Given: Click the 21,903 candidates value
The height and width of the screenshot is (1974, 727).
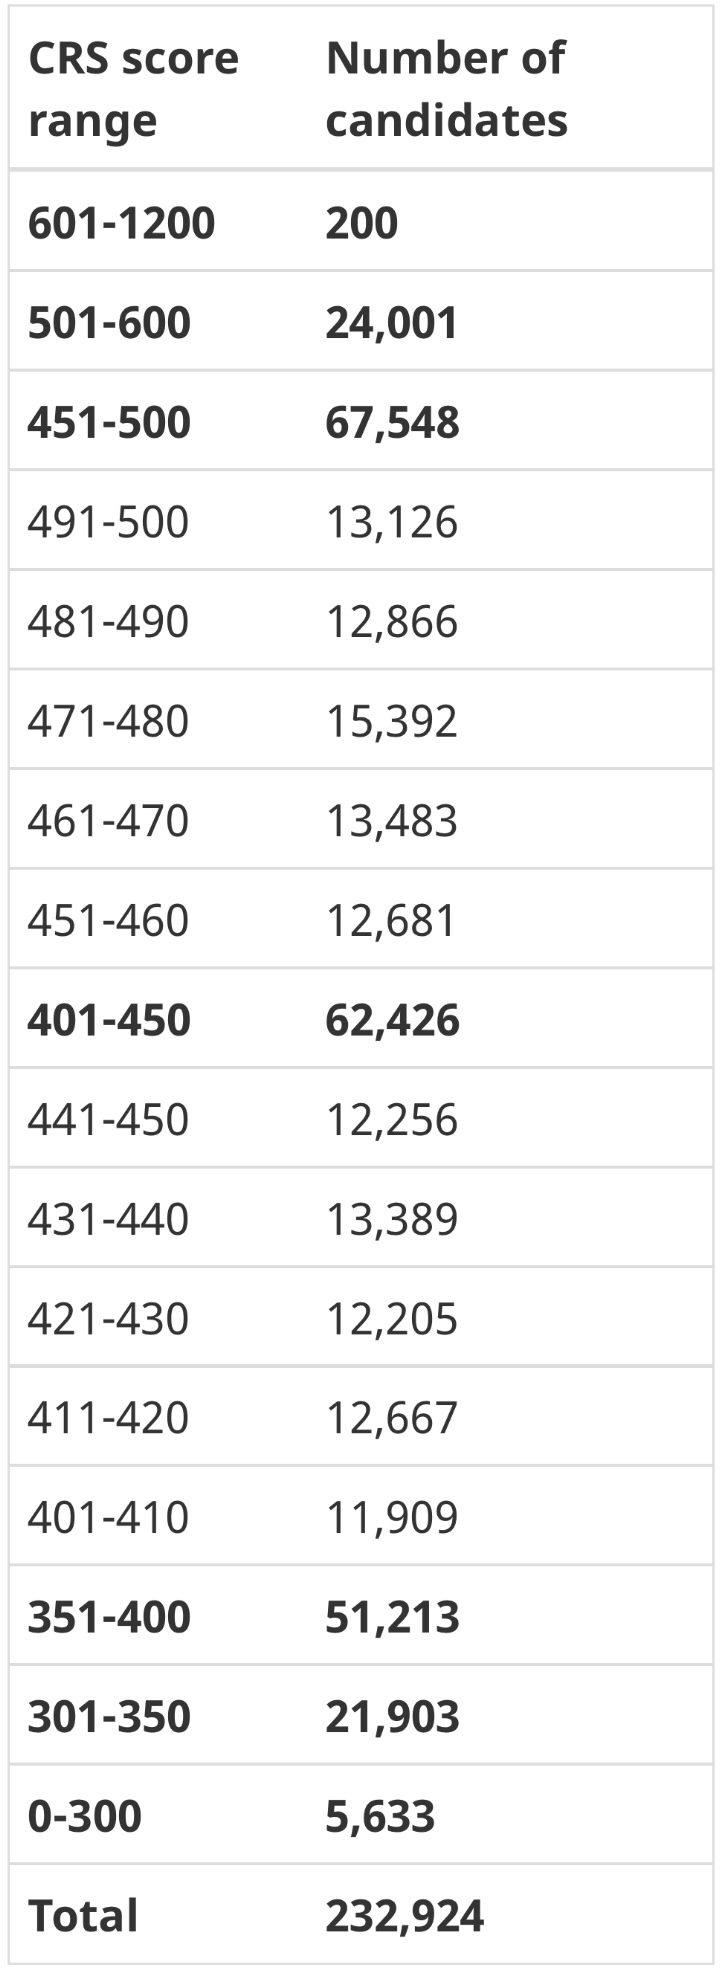Looking at the screenshot, I should click(x=392, y=1717).
